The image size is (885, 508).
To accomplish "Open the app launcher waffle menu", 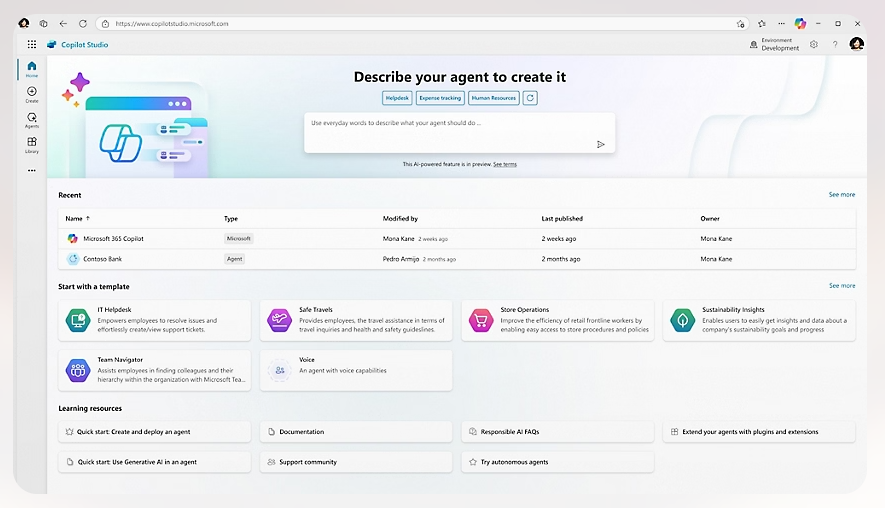I will (32, 44).
